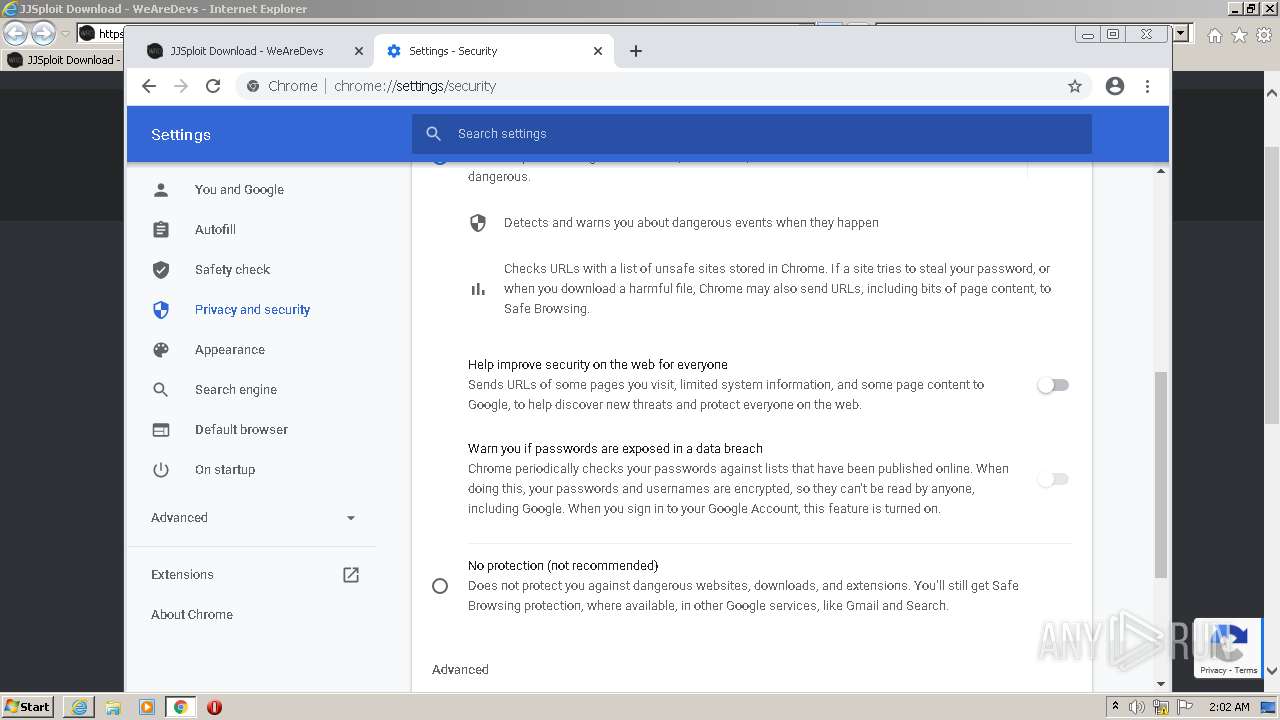Click the clipboard icon beside Autofill
1280x720 pixels.
(161, 230)
